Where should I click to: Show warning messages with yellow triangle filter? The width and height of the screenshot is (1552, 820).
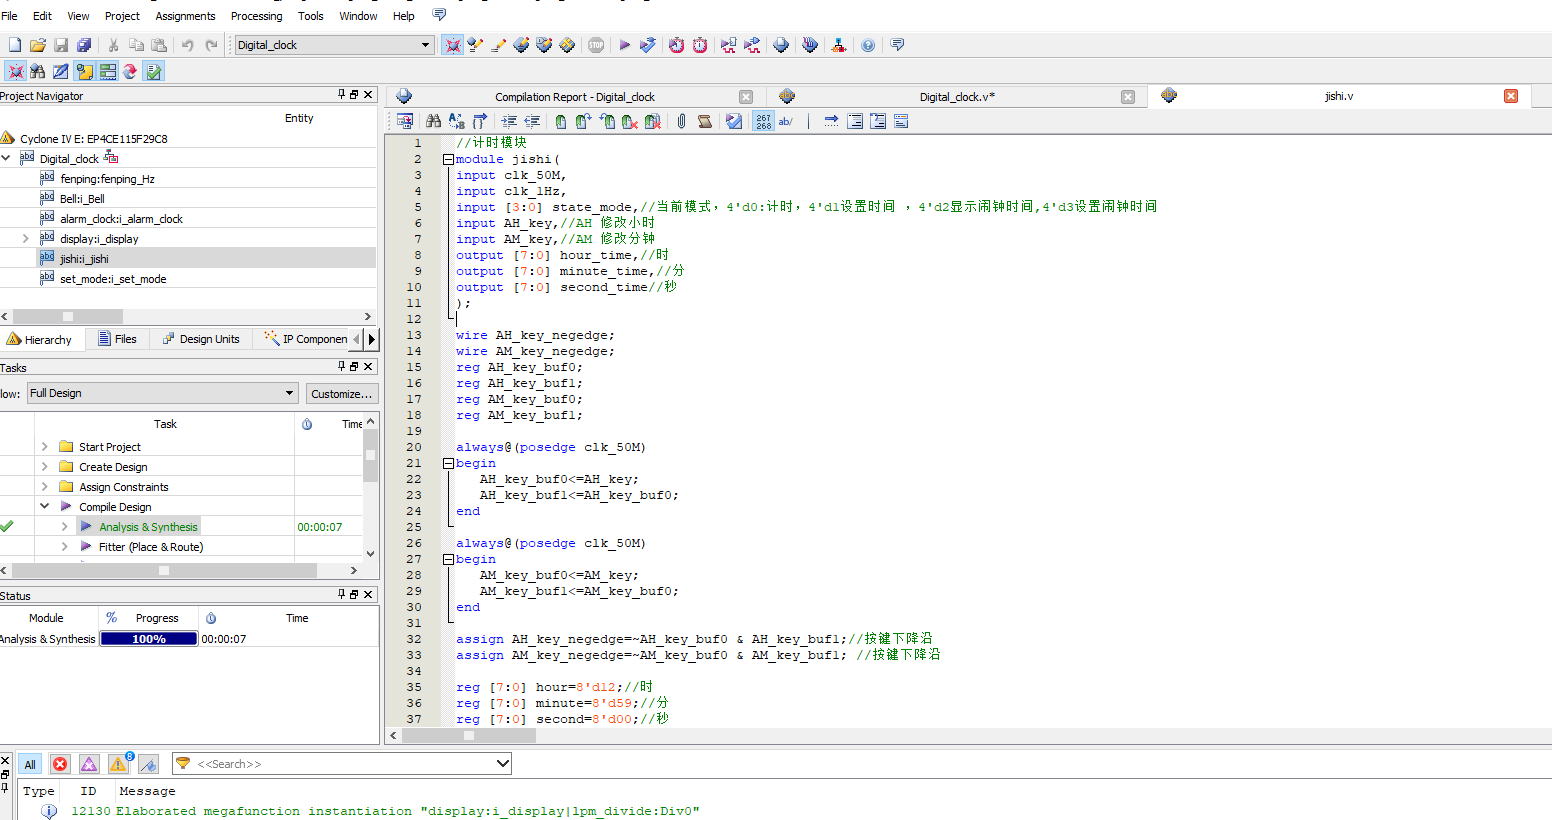119,764
